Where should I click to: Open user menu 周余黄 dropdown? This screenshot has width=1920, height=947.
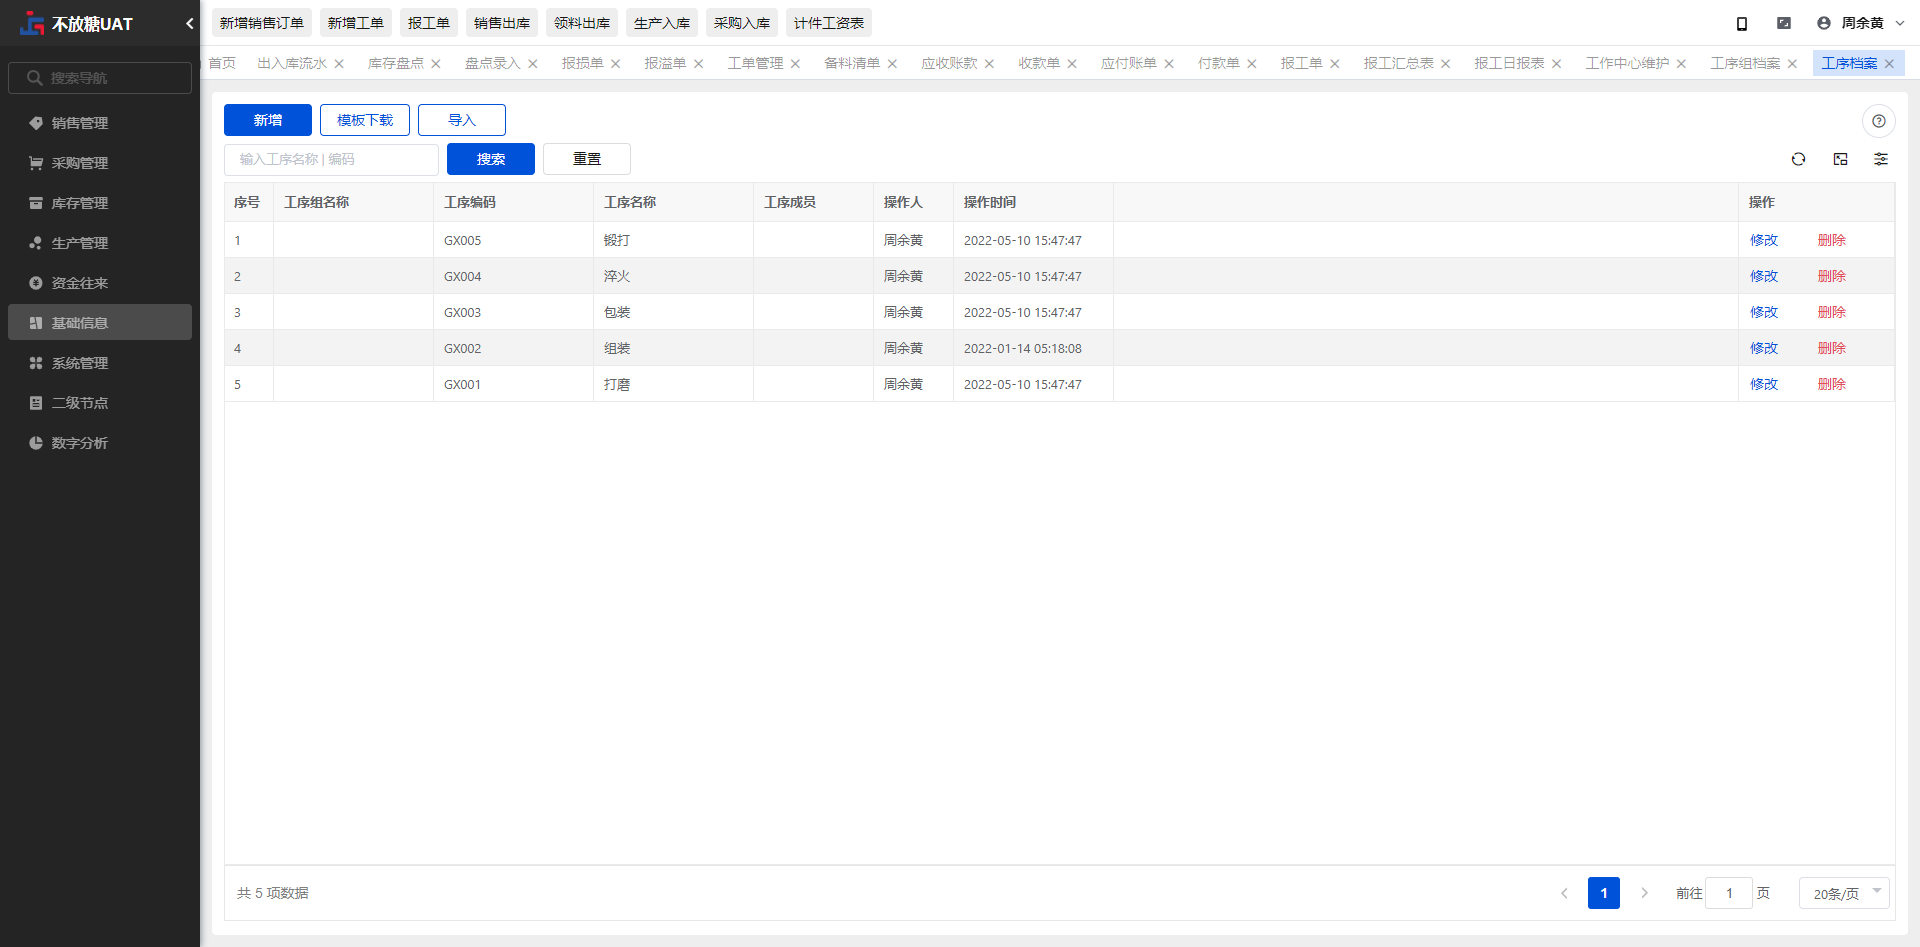(x=1861, y=23)
